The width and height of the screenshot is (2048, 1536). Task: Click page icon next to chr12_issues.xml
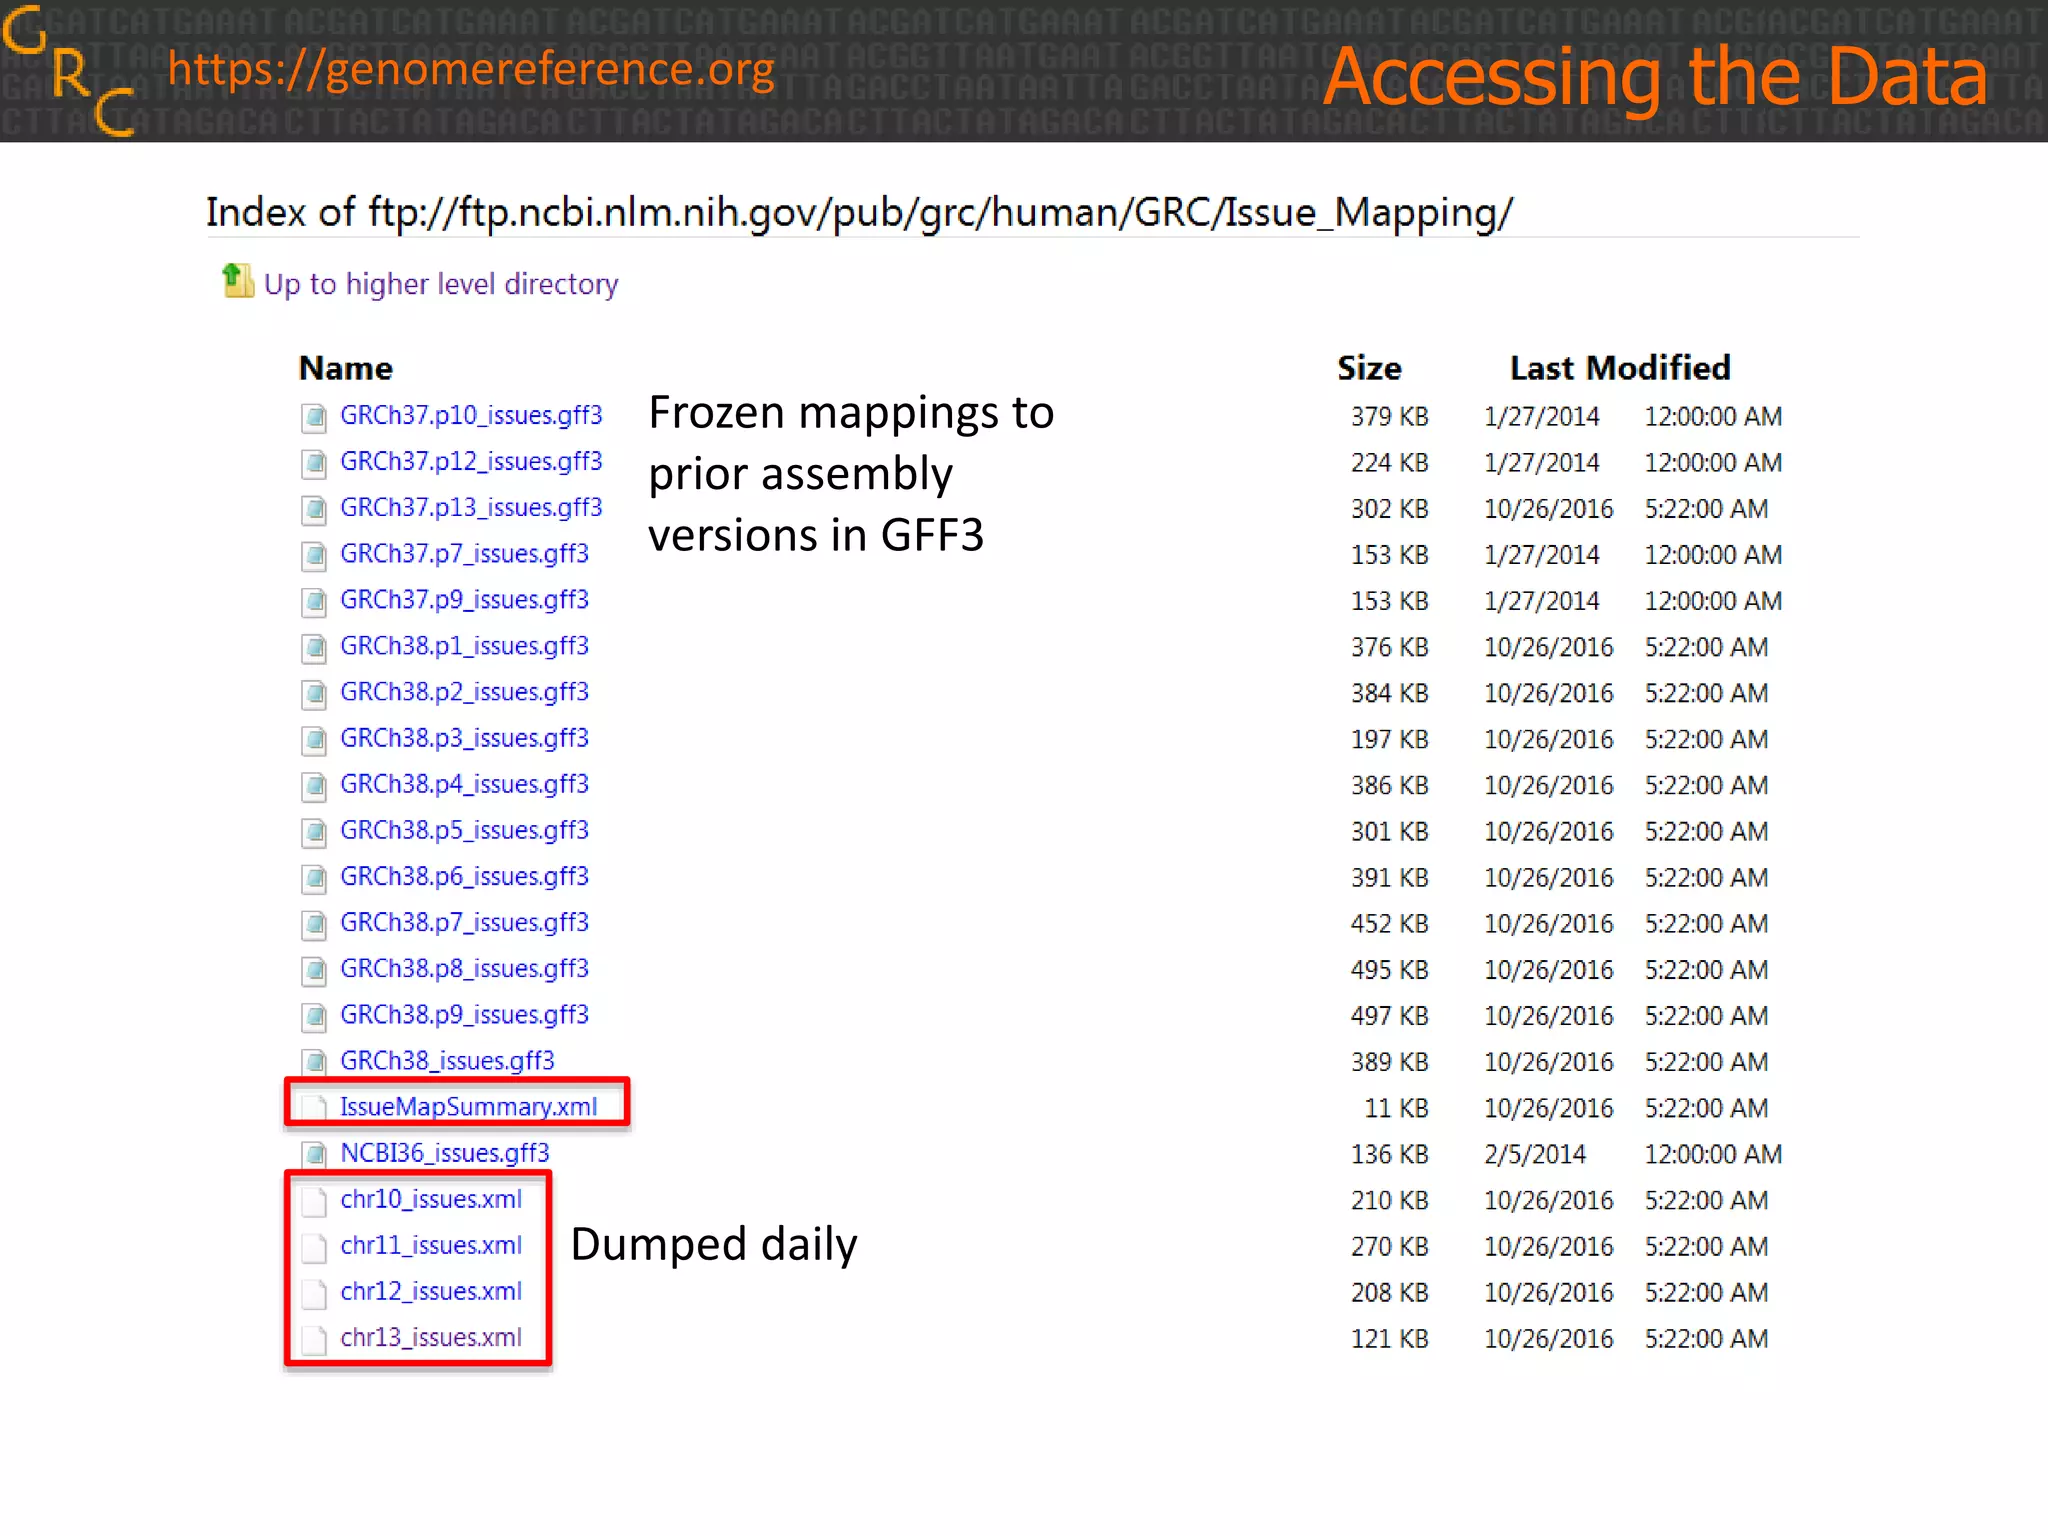(314, 1292)
